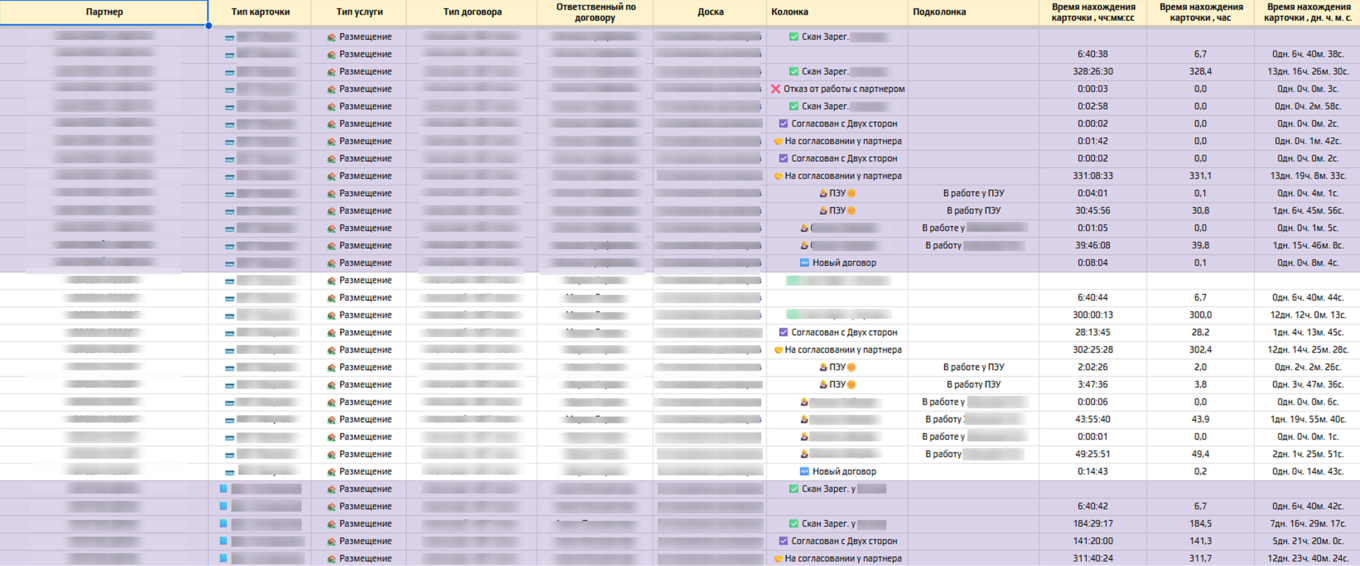Viewport: 1360px width, 566px height.
Task: Click the В работе у ПЭУ cell in 2:02:26 row
Action: [974, 367]
